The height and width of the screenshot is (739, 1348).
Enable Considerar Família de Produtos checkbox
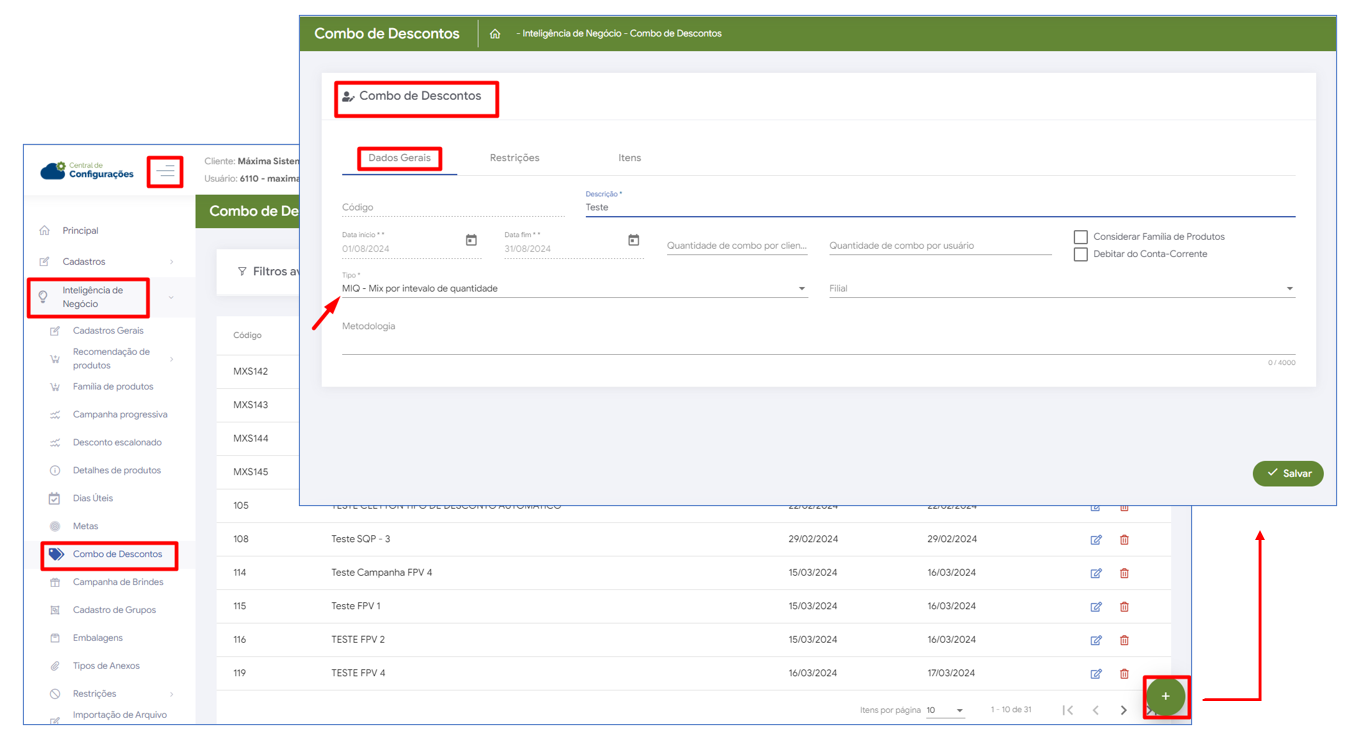(1080, 237)
